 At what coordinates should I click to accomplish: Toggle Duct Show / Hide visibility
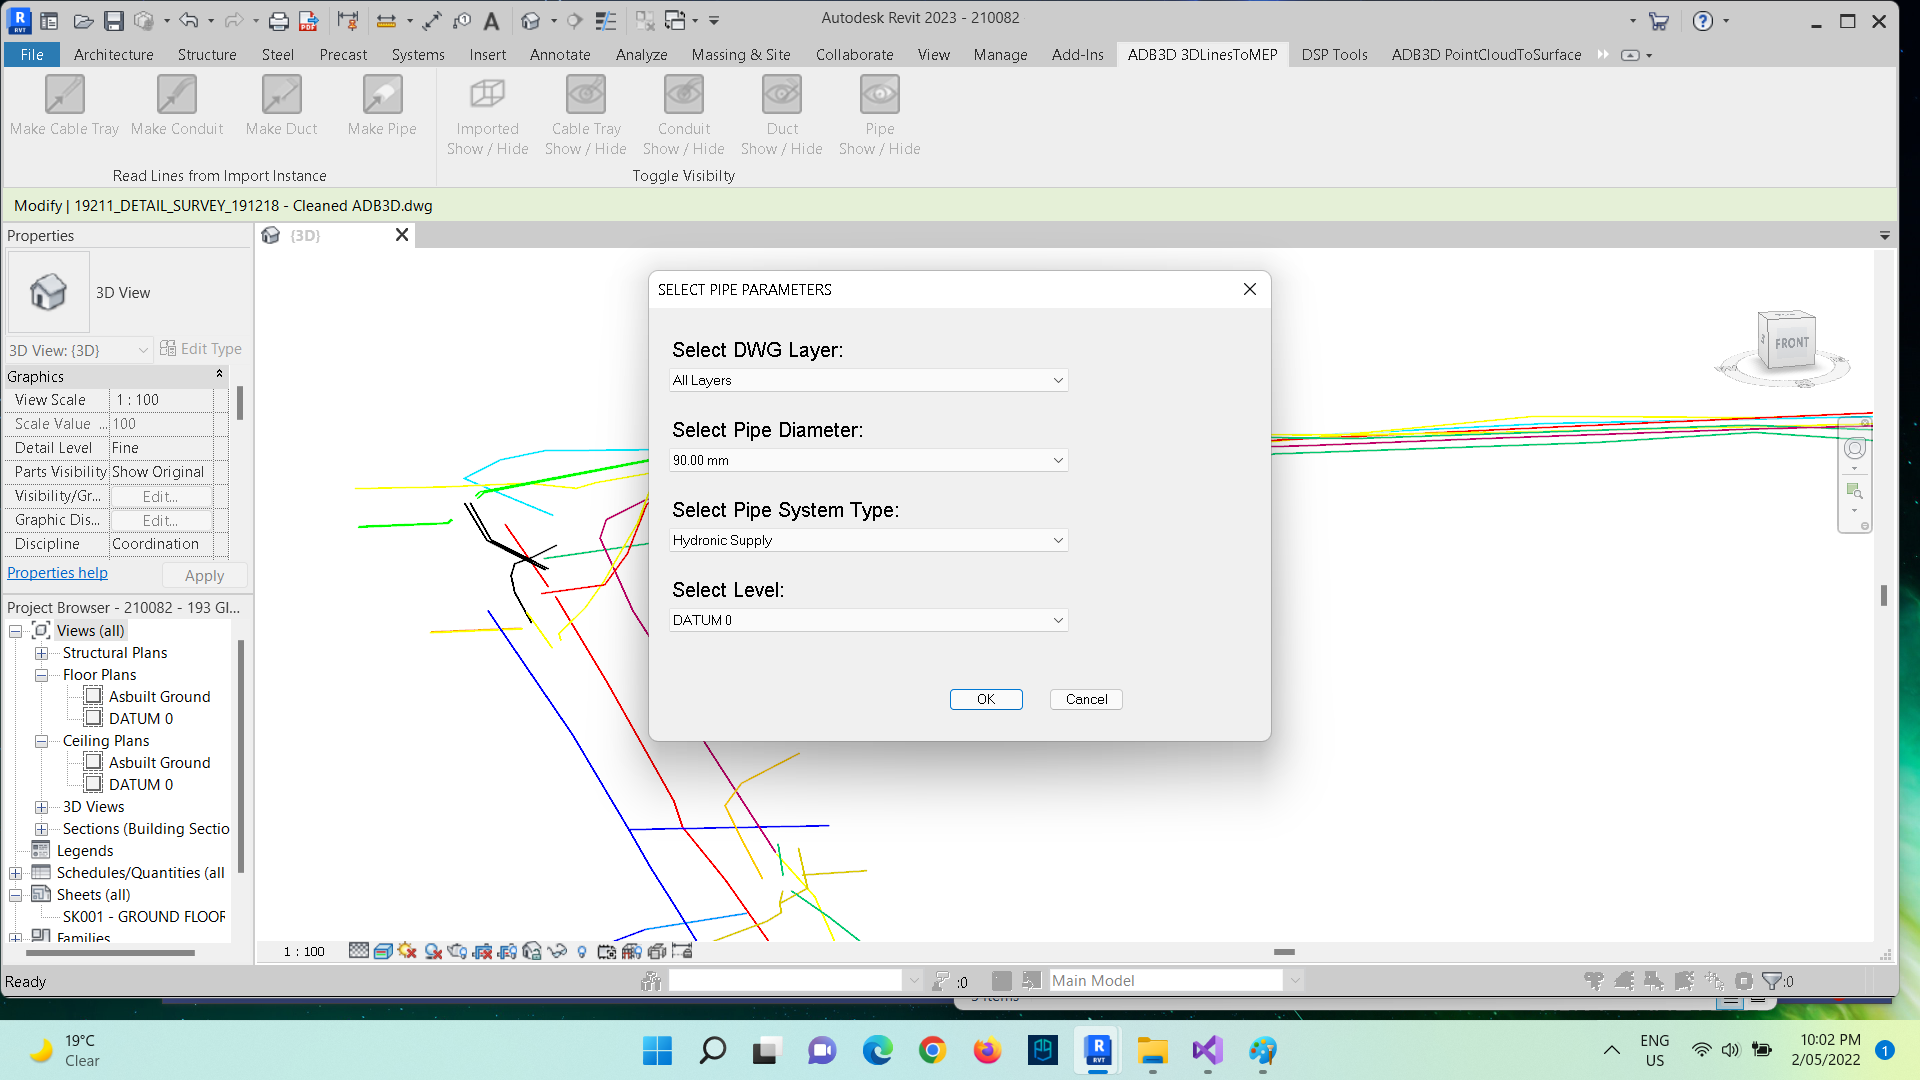781,96
